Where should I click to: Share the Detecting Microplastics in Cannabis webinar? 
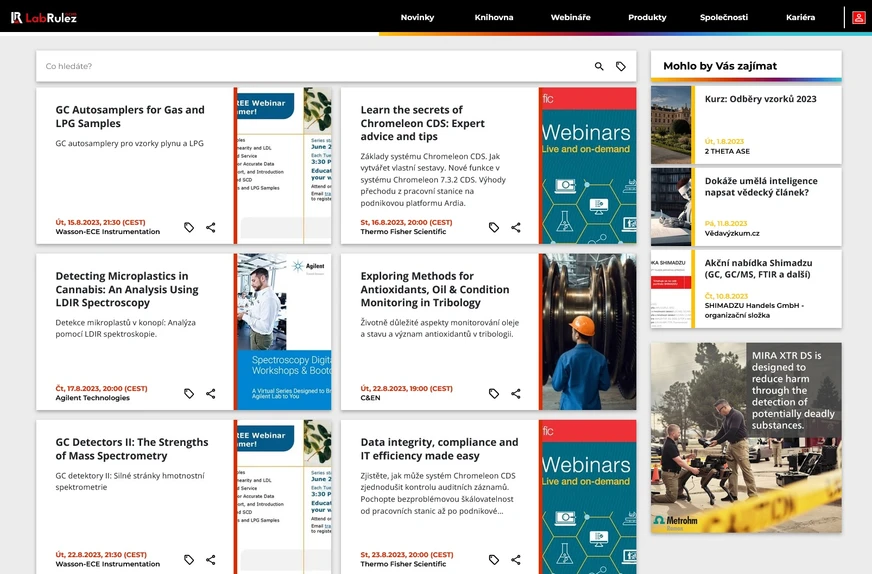click(x=211, y=393)
